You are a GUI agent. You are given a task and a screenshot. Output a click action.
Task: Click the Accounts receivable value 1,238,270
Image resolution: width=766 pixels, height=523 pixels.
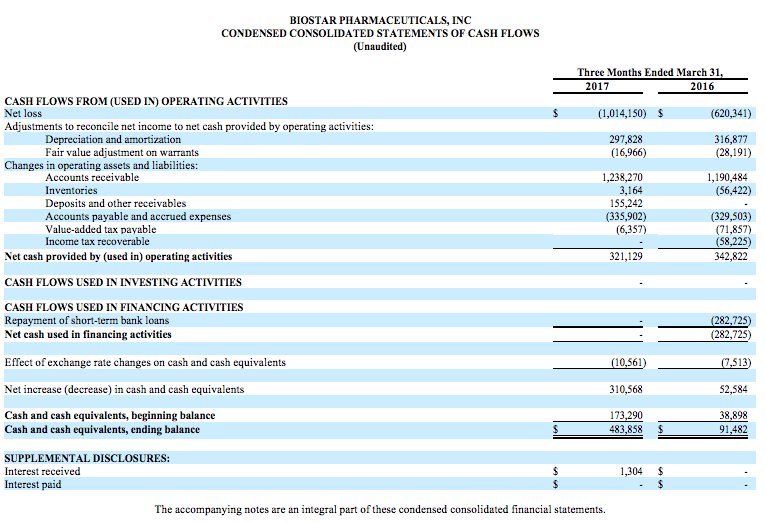(621, 178)
